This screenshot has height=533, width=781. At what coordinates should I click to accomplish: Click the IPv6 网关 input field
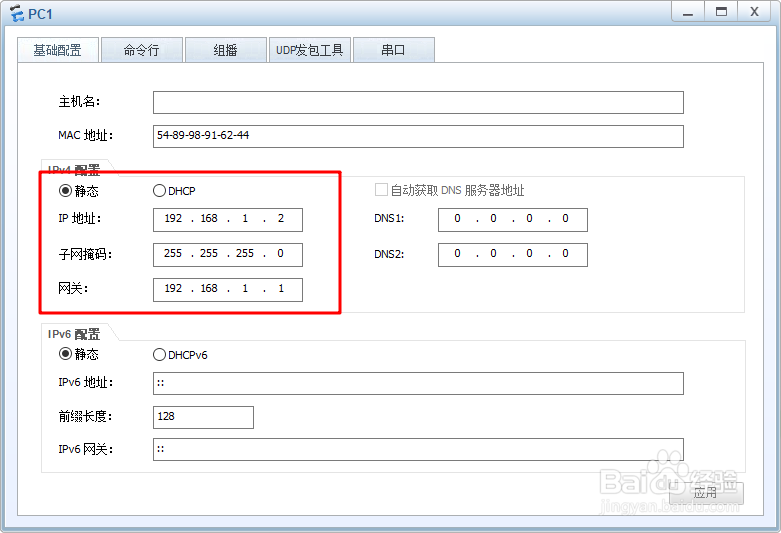coord(418,449)
